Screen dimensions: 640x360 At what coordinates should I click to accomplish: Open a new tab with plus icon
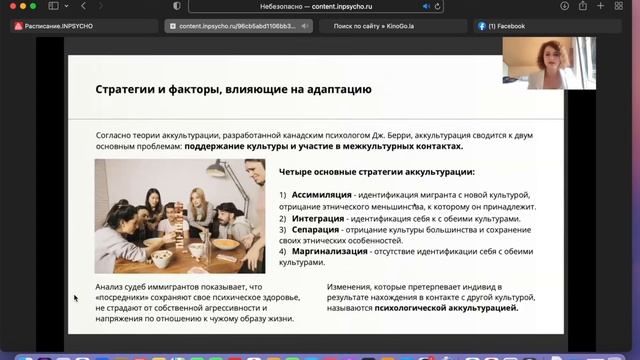pyautogui.click(x=600, y=6)
